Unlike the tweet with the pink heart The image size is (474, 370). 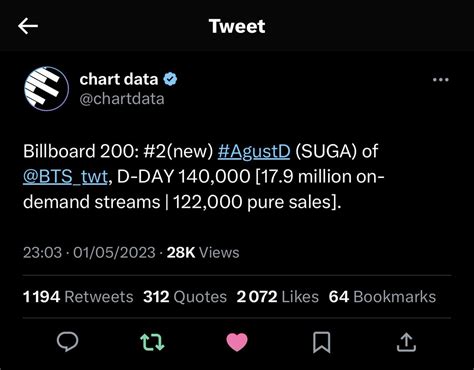point(237,342)
